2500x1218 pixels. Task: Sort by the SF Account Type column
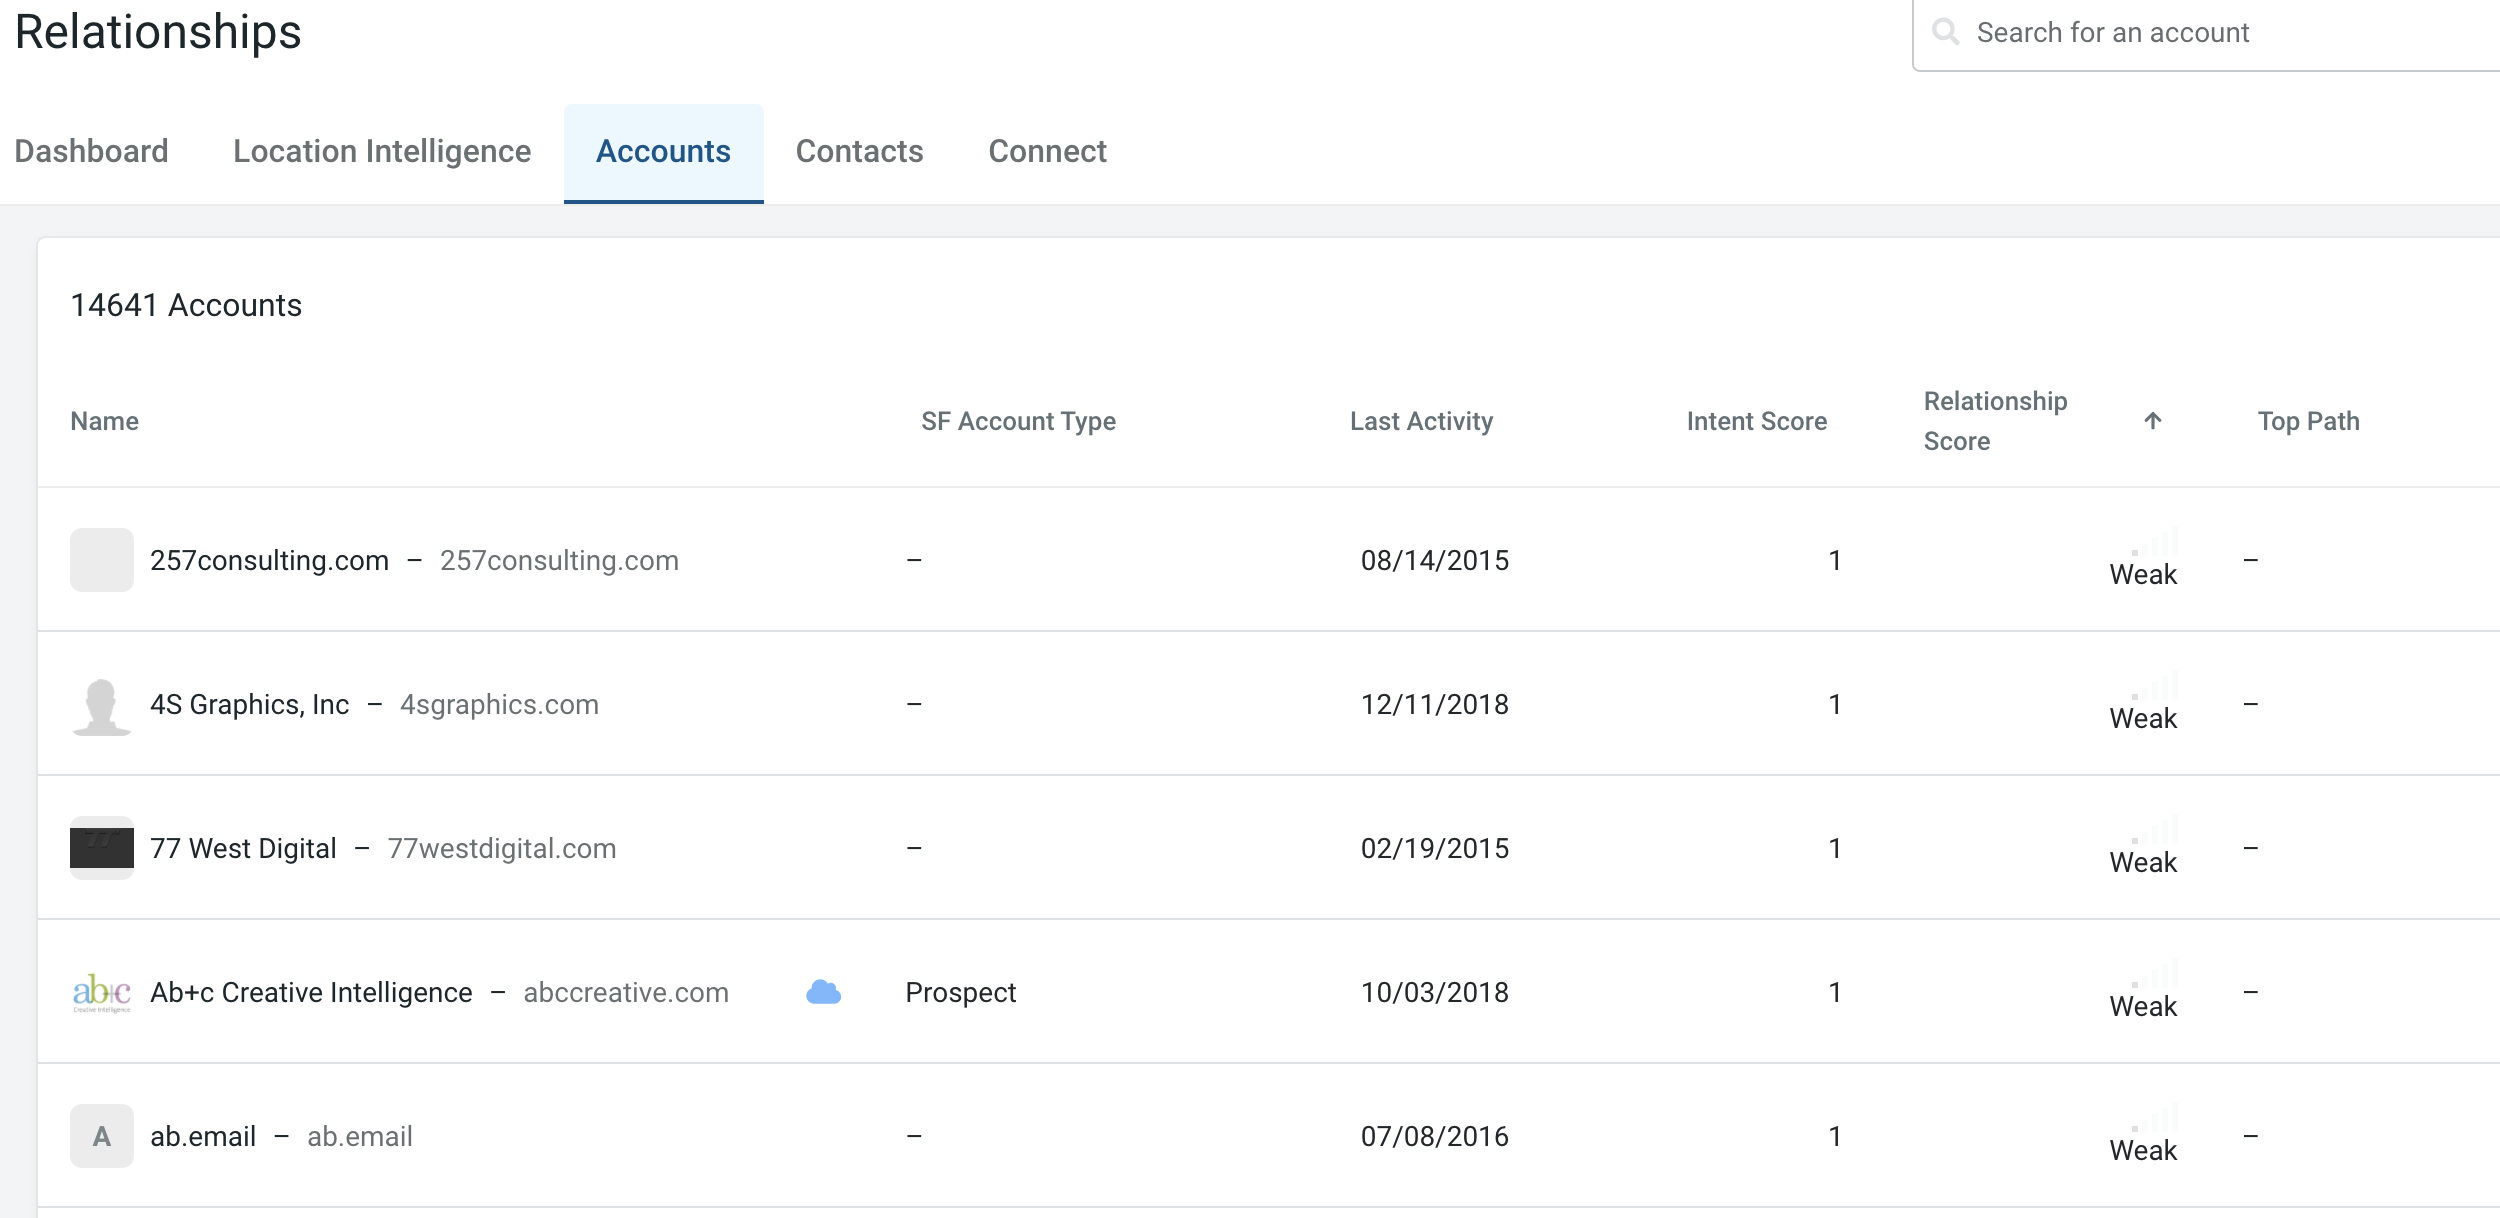pos(1018,422)
